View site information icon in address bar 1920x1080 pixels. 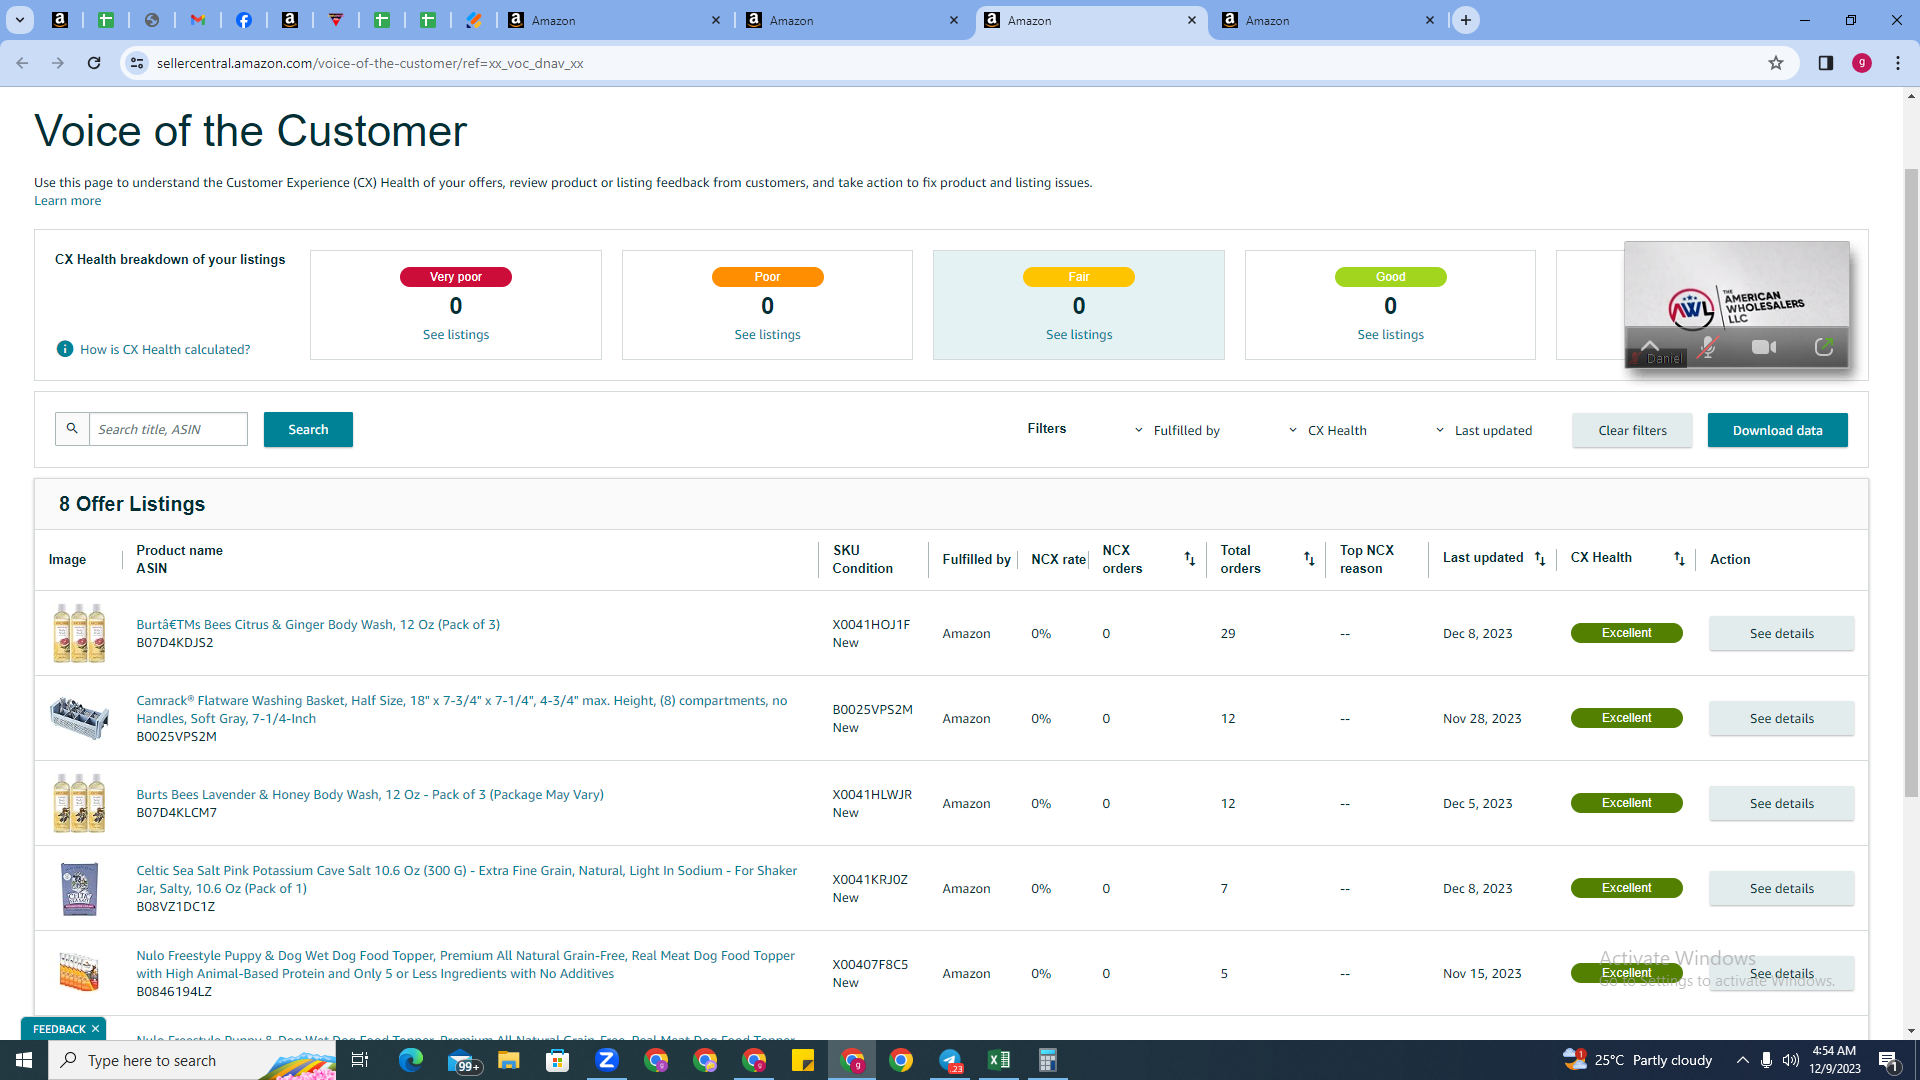click(x=137, y=63)
